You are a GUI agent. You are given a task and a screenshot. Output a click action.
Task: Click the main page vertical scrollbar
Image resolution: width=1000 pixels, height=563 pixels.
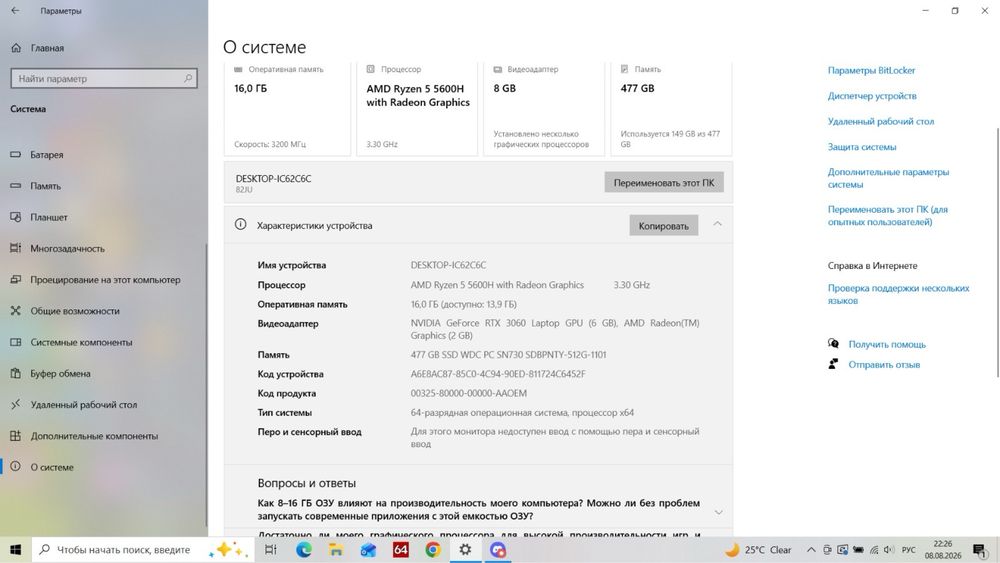[997, 252]
